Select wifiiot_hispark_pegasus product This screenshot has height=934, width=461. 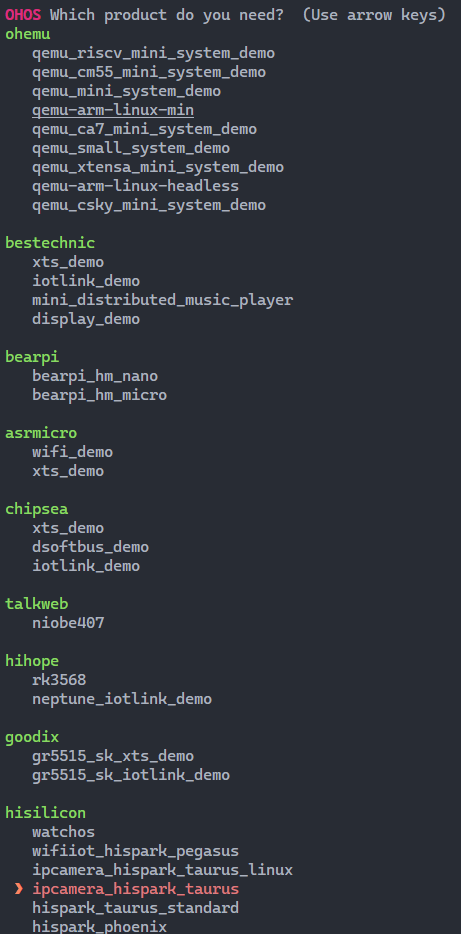136,851
